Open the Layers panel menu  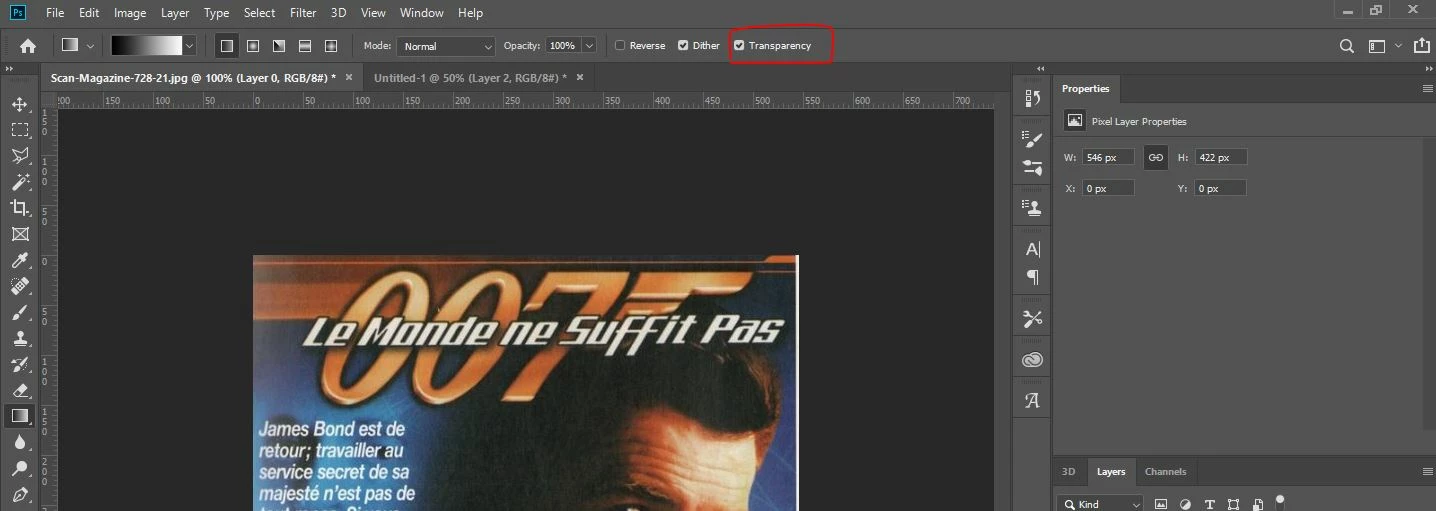click(1428, 472)
